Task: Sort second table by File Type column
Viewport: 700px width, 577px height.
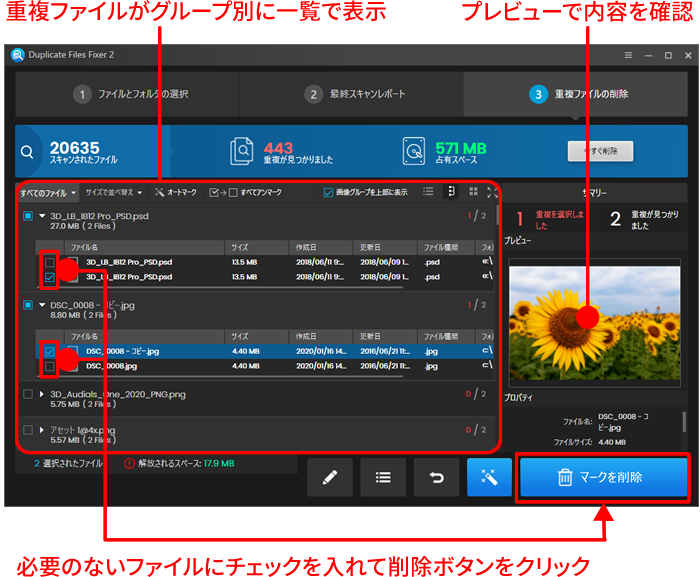Action: [x=446, y=337]
